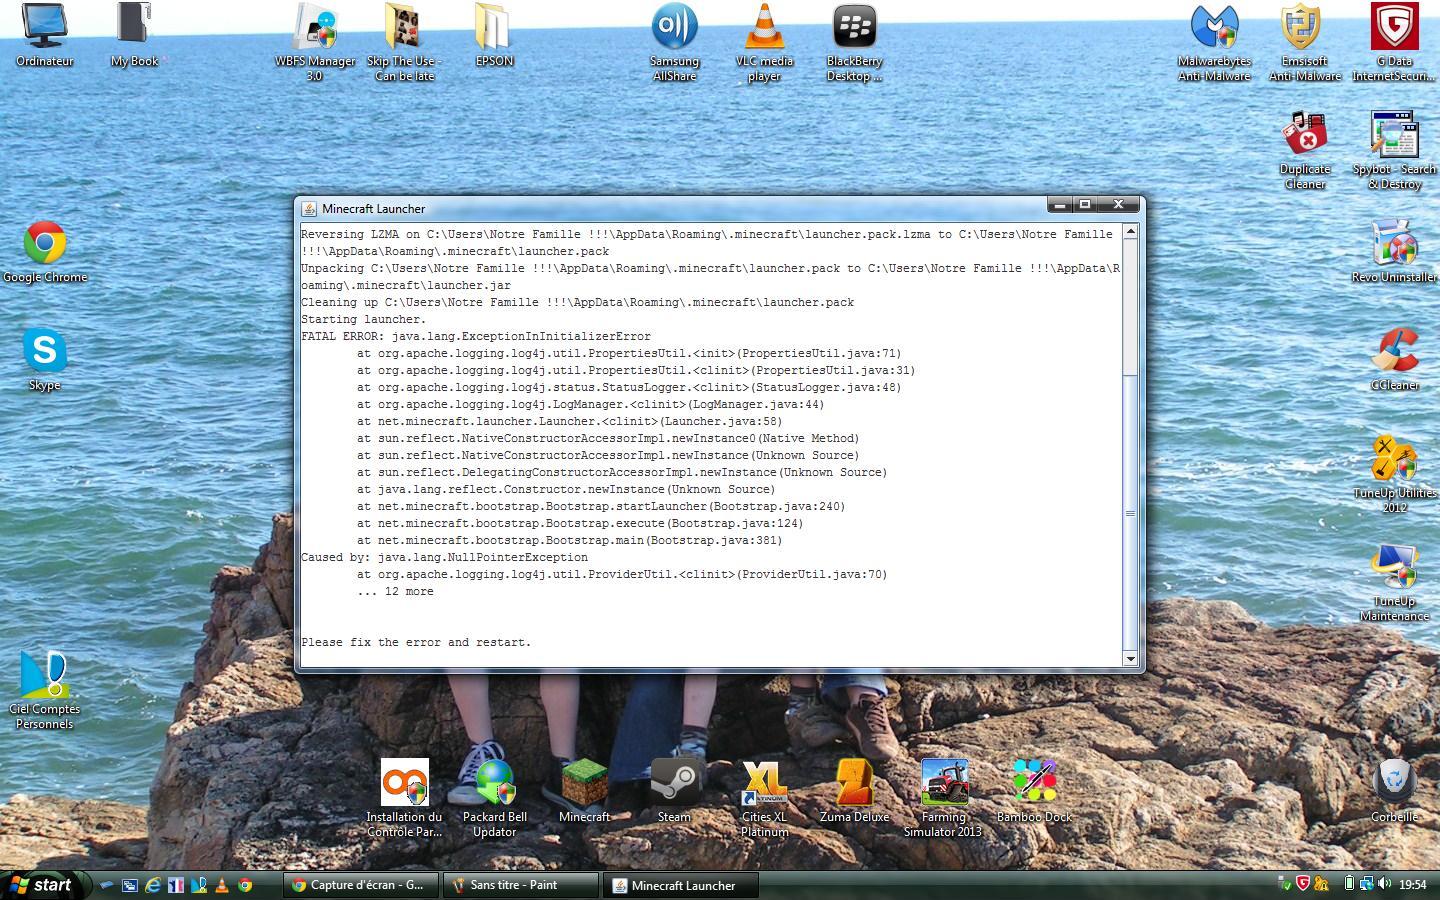Image resolution: width=1440 pixels, height=900 pixels.
Task: Open CCleaner shortcut
Action: coord(1394,360)
